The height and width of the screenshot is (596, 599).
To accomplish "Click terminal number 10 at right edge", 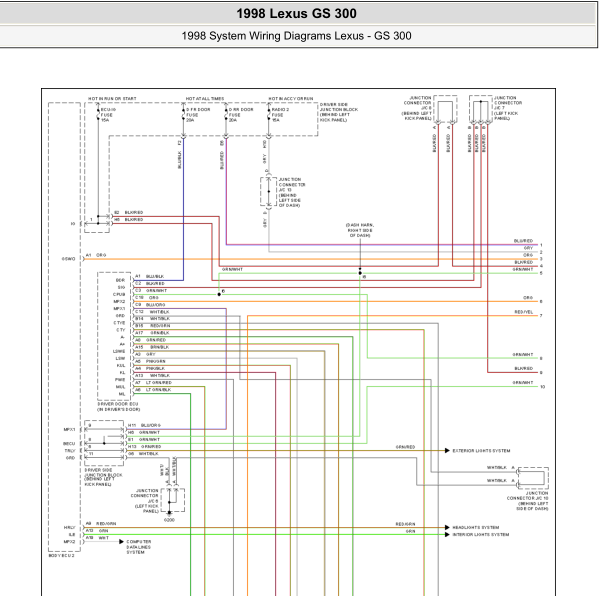I will (x=542, y=387).
